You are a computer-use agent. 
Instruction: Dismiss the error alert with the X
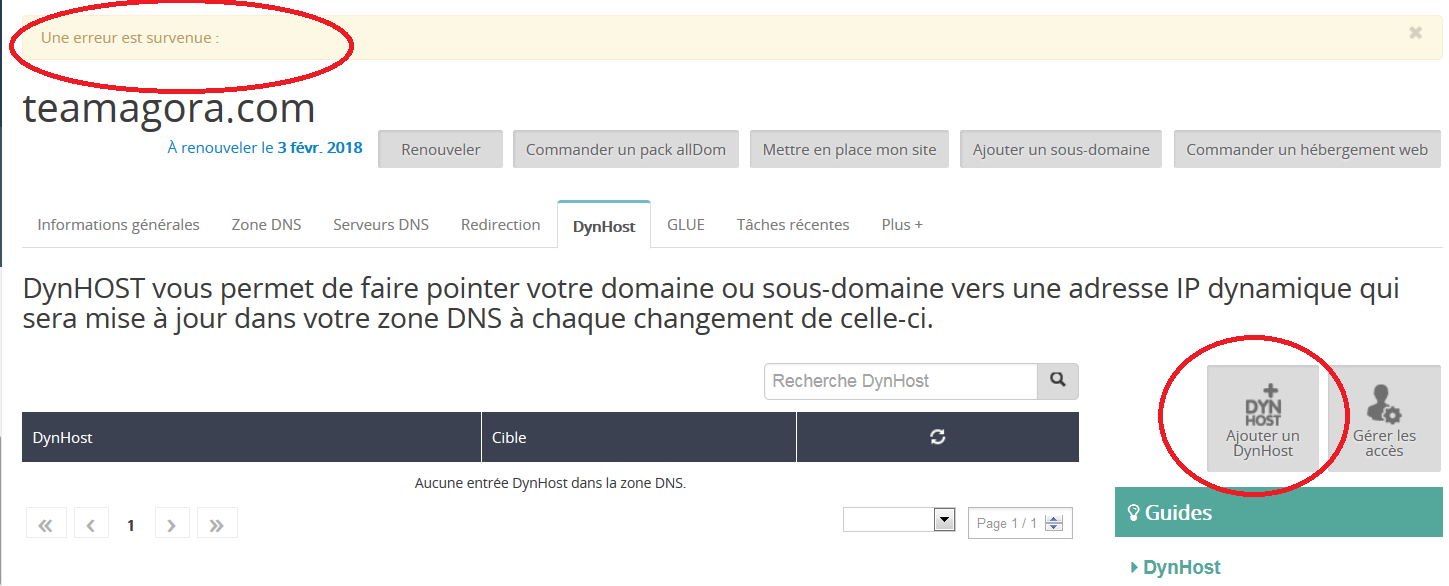pos(1415,33)
